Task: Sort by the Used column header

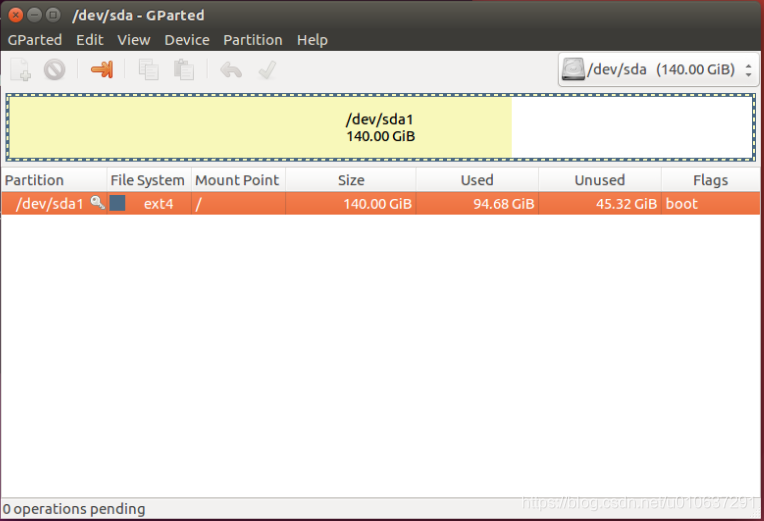Action: click(477, 180)
